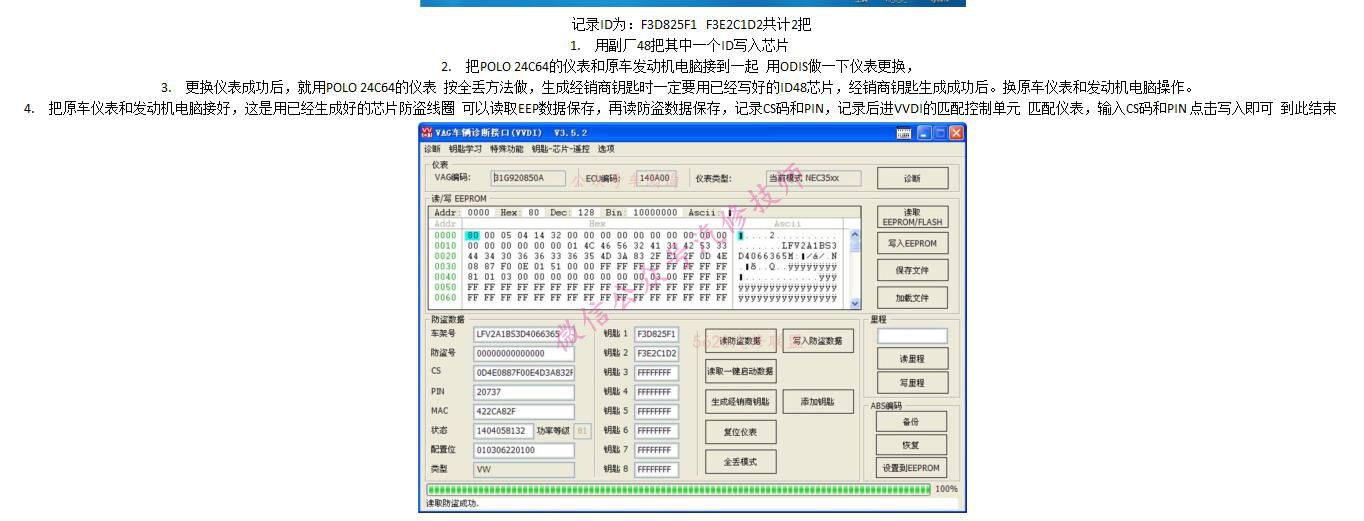Click hex editor scrollbar down arrow
1364x521 pixels.
point(854,302)
